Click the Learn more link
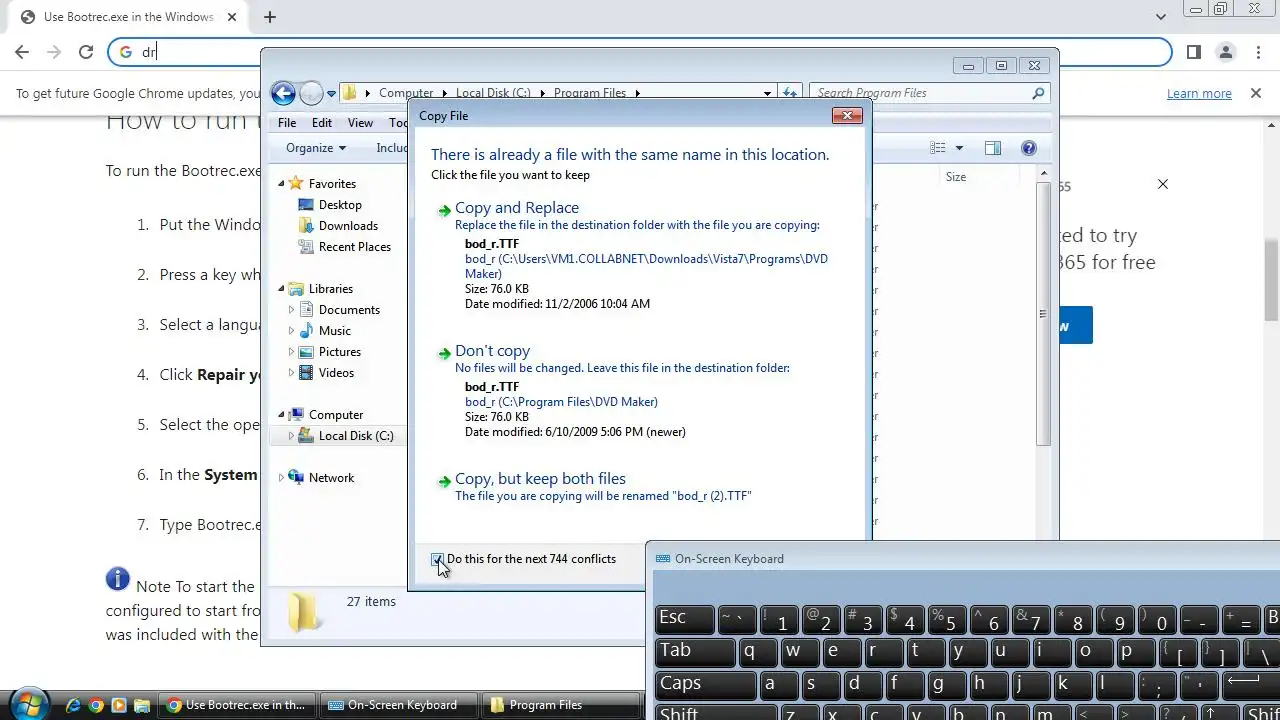 coord(1199,93)
